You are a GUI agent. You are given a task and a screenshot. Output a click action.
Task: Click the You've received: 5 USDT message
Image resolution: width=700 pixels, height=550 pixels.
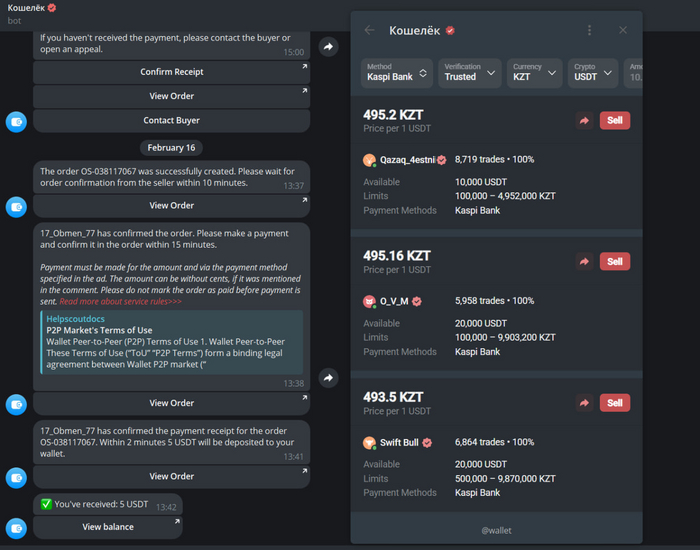108,504
